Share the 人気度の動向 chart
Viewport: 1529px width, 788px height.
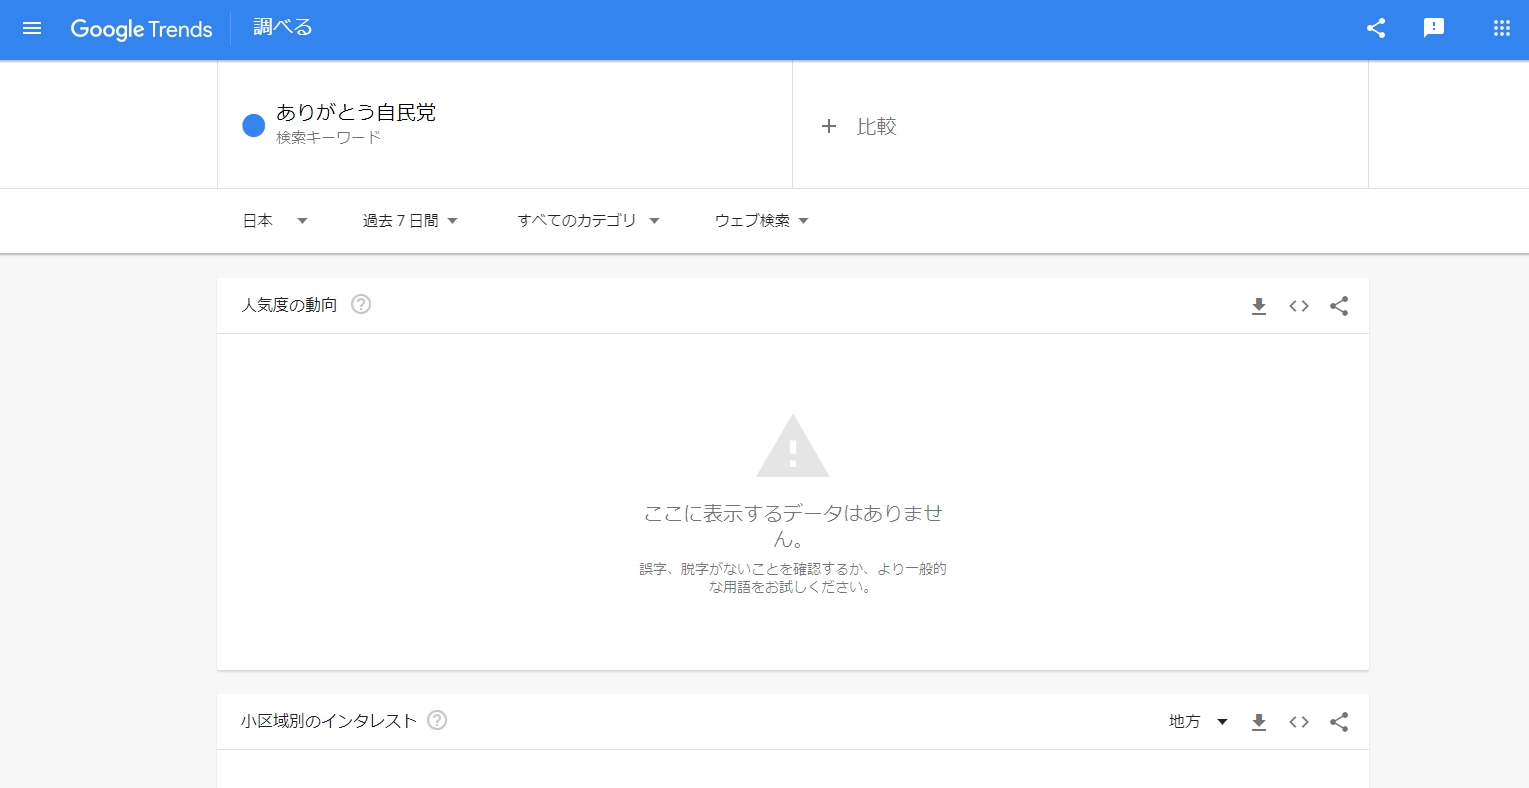tap(1339, 306)
